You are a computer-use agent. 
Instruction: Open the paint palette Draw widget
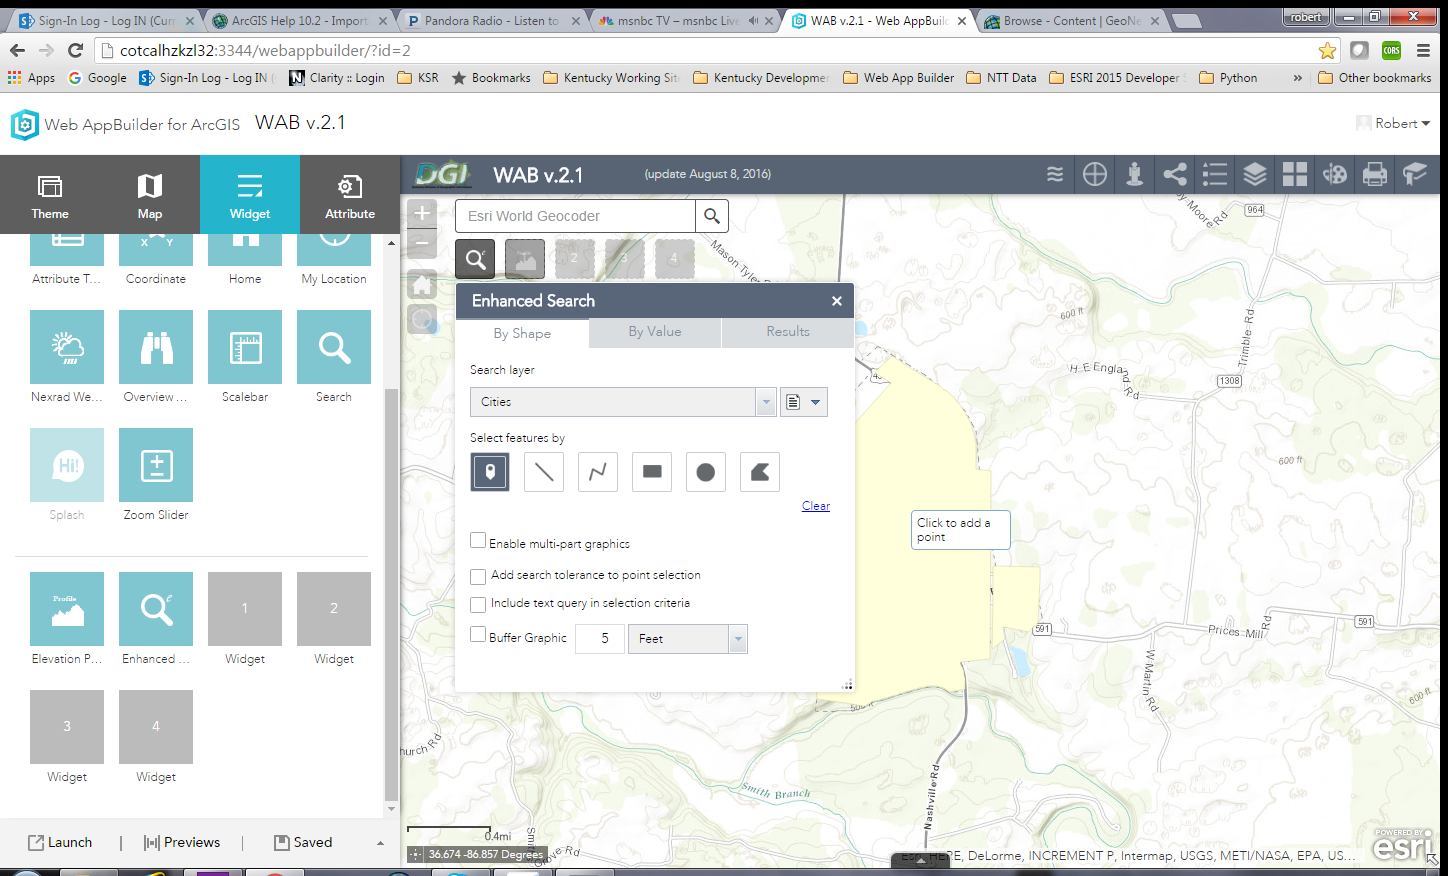[x=1335, y=174]
